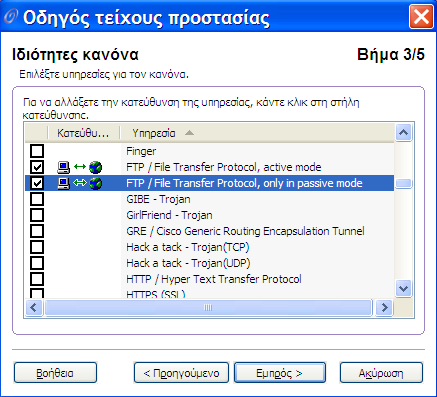This screenshot has width=437, height=397.
Task: Select the Finger service row
Action: pyautogui.click(x=210, y=151)
